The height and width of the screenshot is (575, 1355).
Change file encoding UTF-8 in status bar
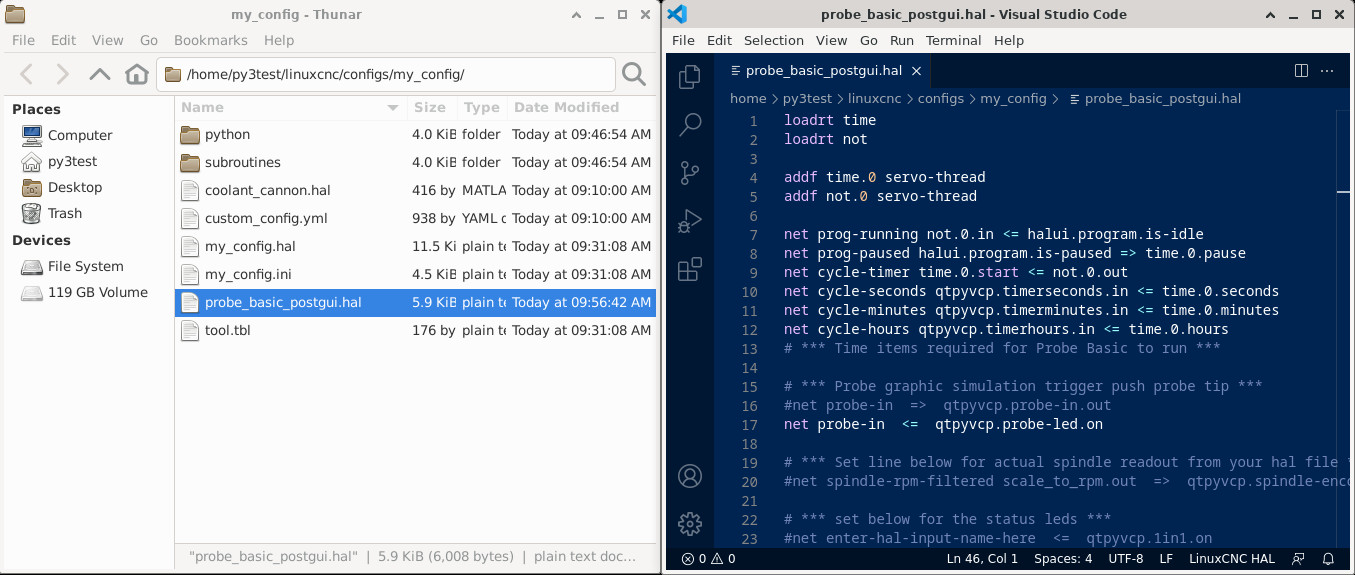(x=1126, y=559)
